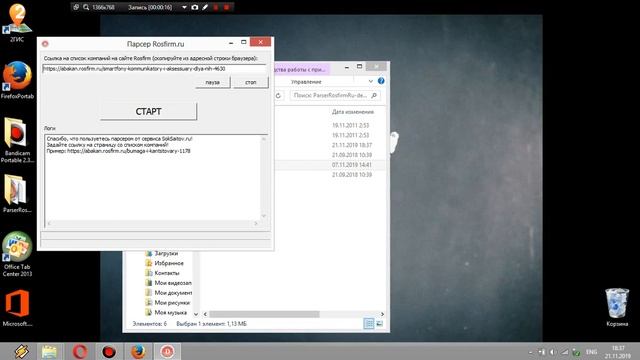640x360 pixels.
Task: Click the logs area scroll down arrow
Action: 264,216
